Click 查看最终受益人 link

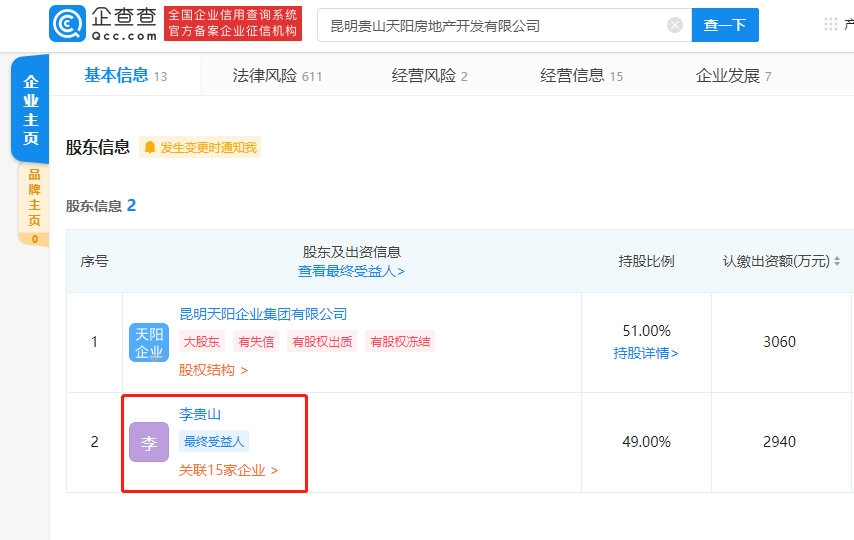351,271
